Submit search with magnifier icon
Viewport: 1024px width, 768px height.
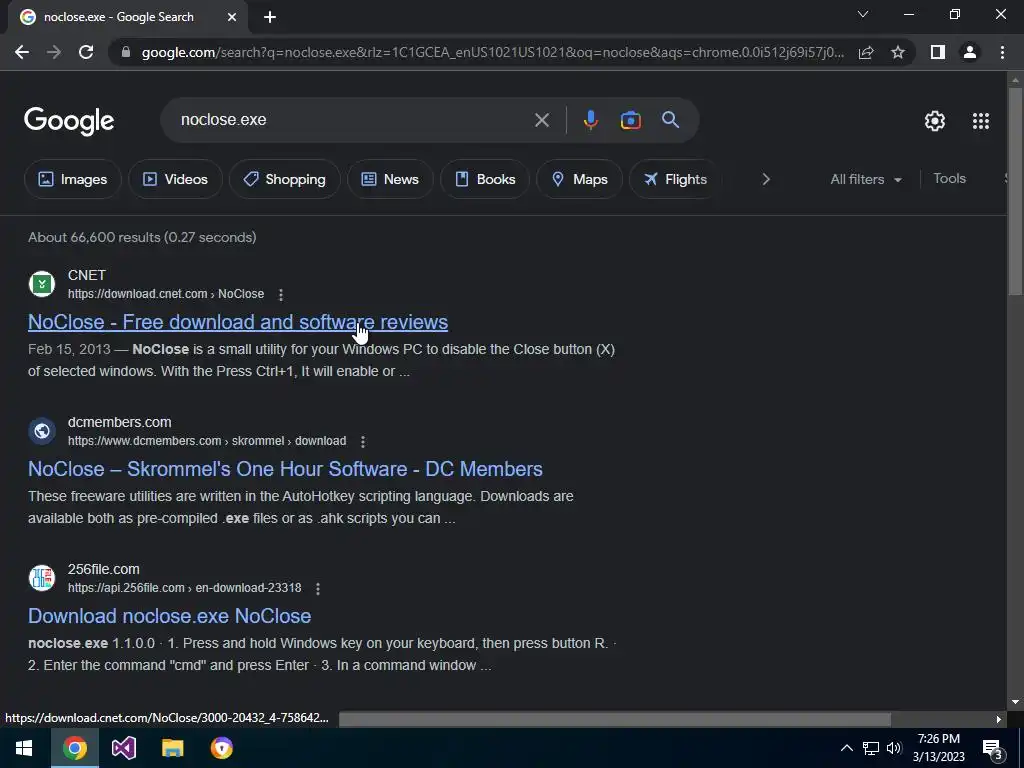click(x=671, y=120)
